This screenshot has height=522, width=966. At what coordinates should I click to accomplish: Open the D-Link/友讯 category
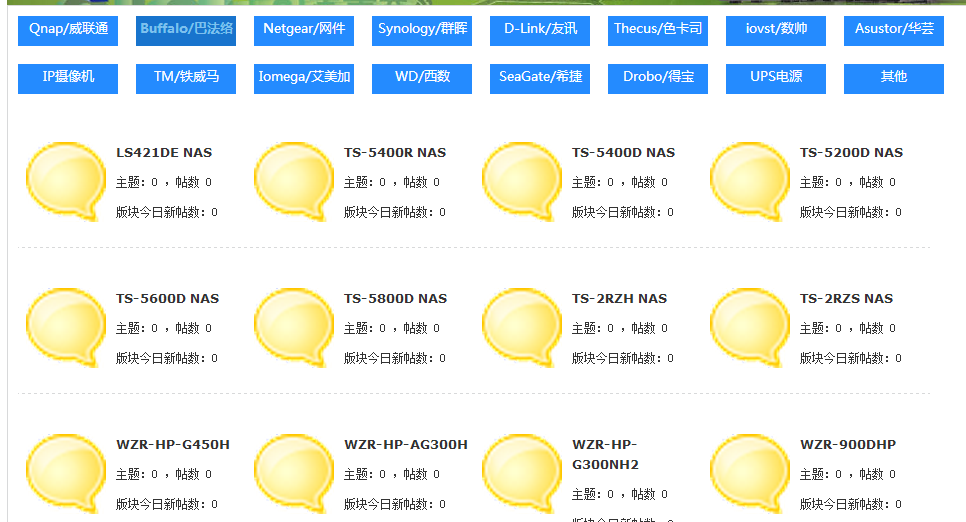click(x=540, y=31)
